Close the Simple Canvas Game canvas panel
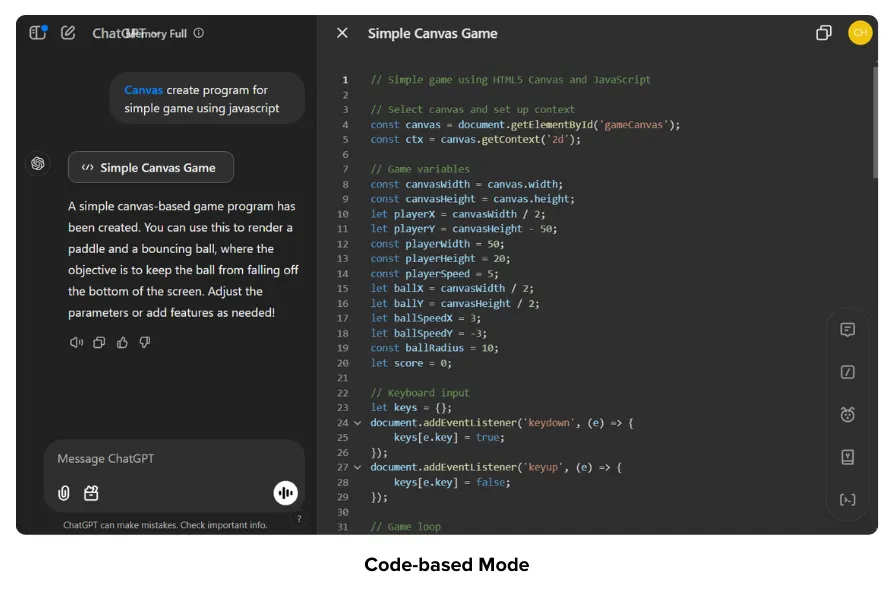 click(342, 33)
